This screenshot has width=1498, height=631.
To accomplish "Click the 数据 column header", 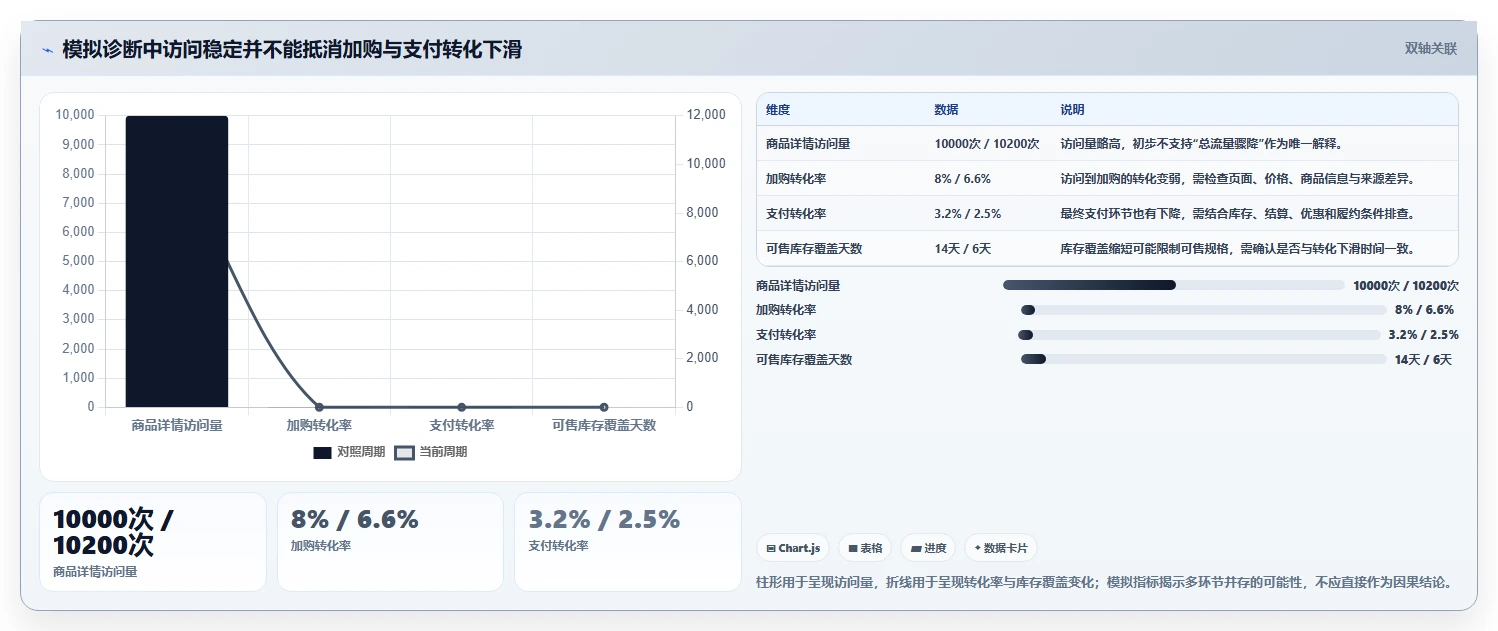I will pyautogui.click(x=946, y=110).
